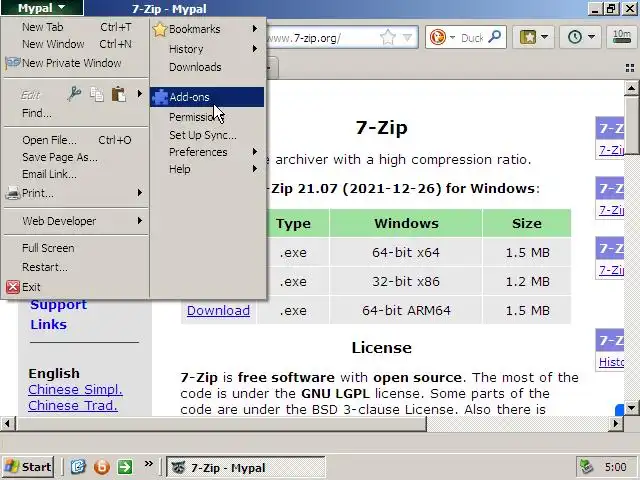Screen dimensions: 640x480
Task: Click the printer icon next to Print
Action: point(13,193)
